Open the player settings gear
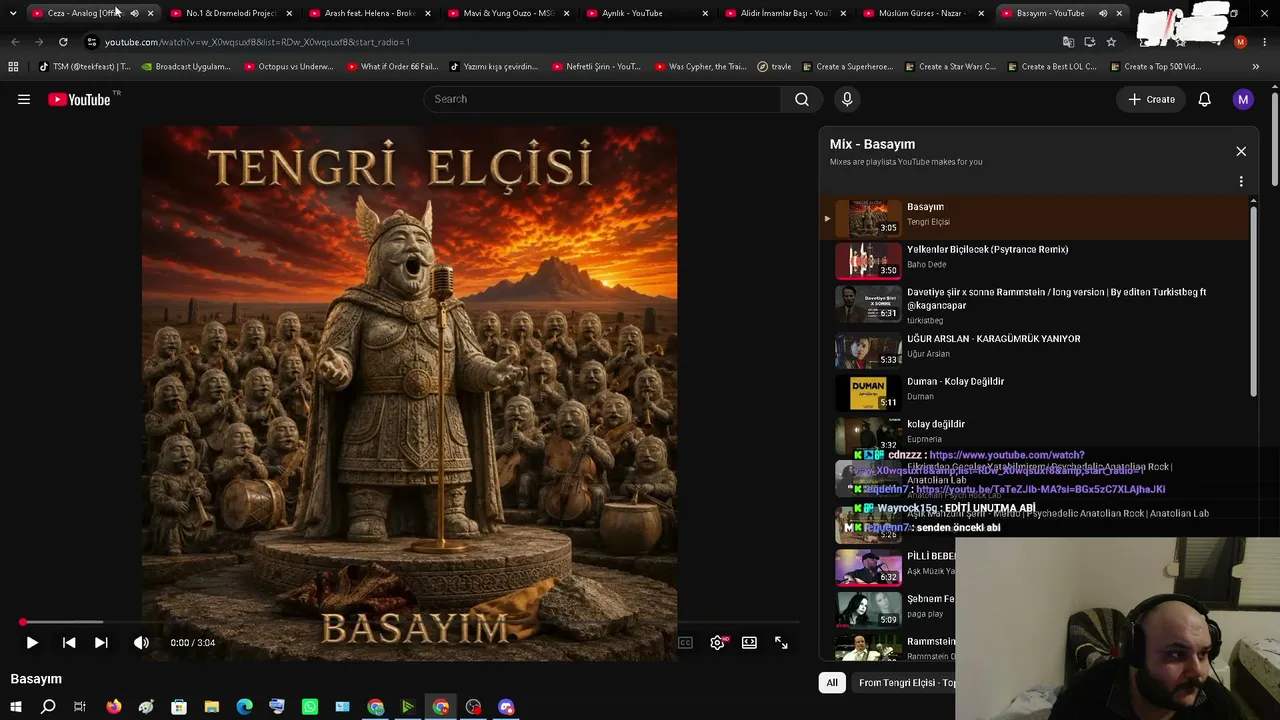This screenshot has width=1280, height=720. (x=717, y=643)
